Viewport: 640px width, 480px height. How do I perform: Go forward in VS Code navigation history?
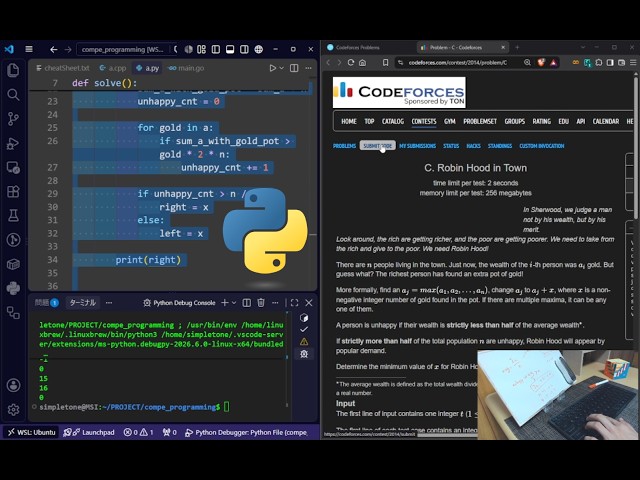tap(68, 49)
